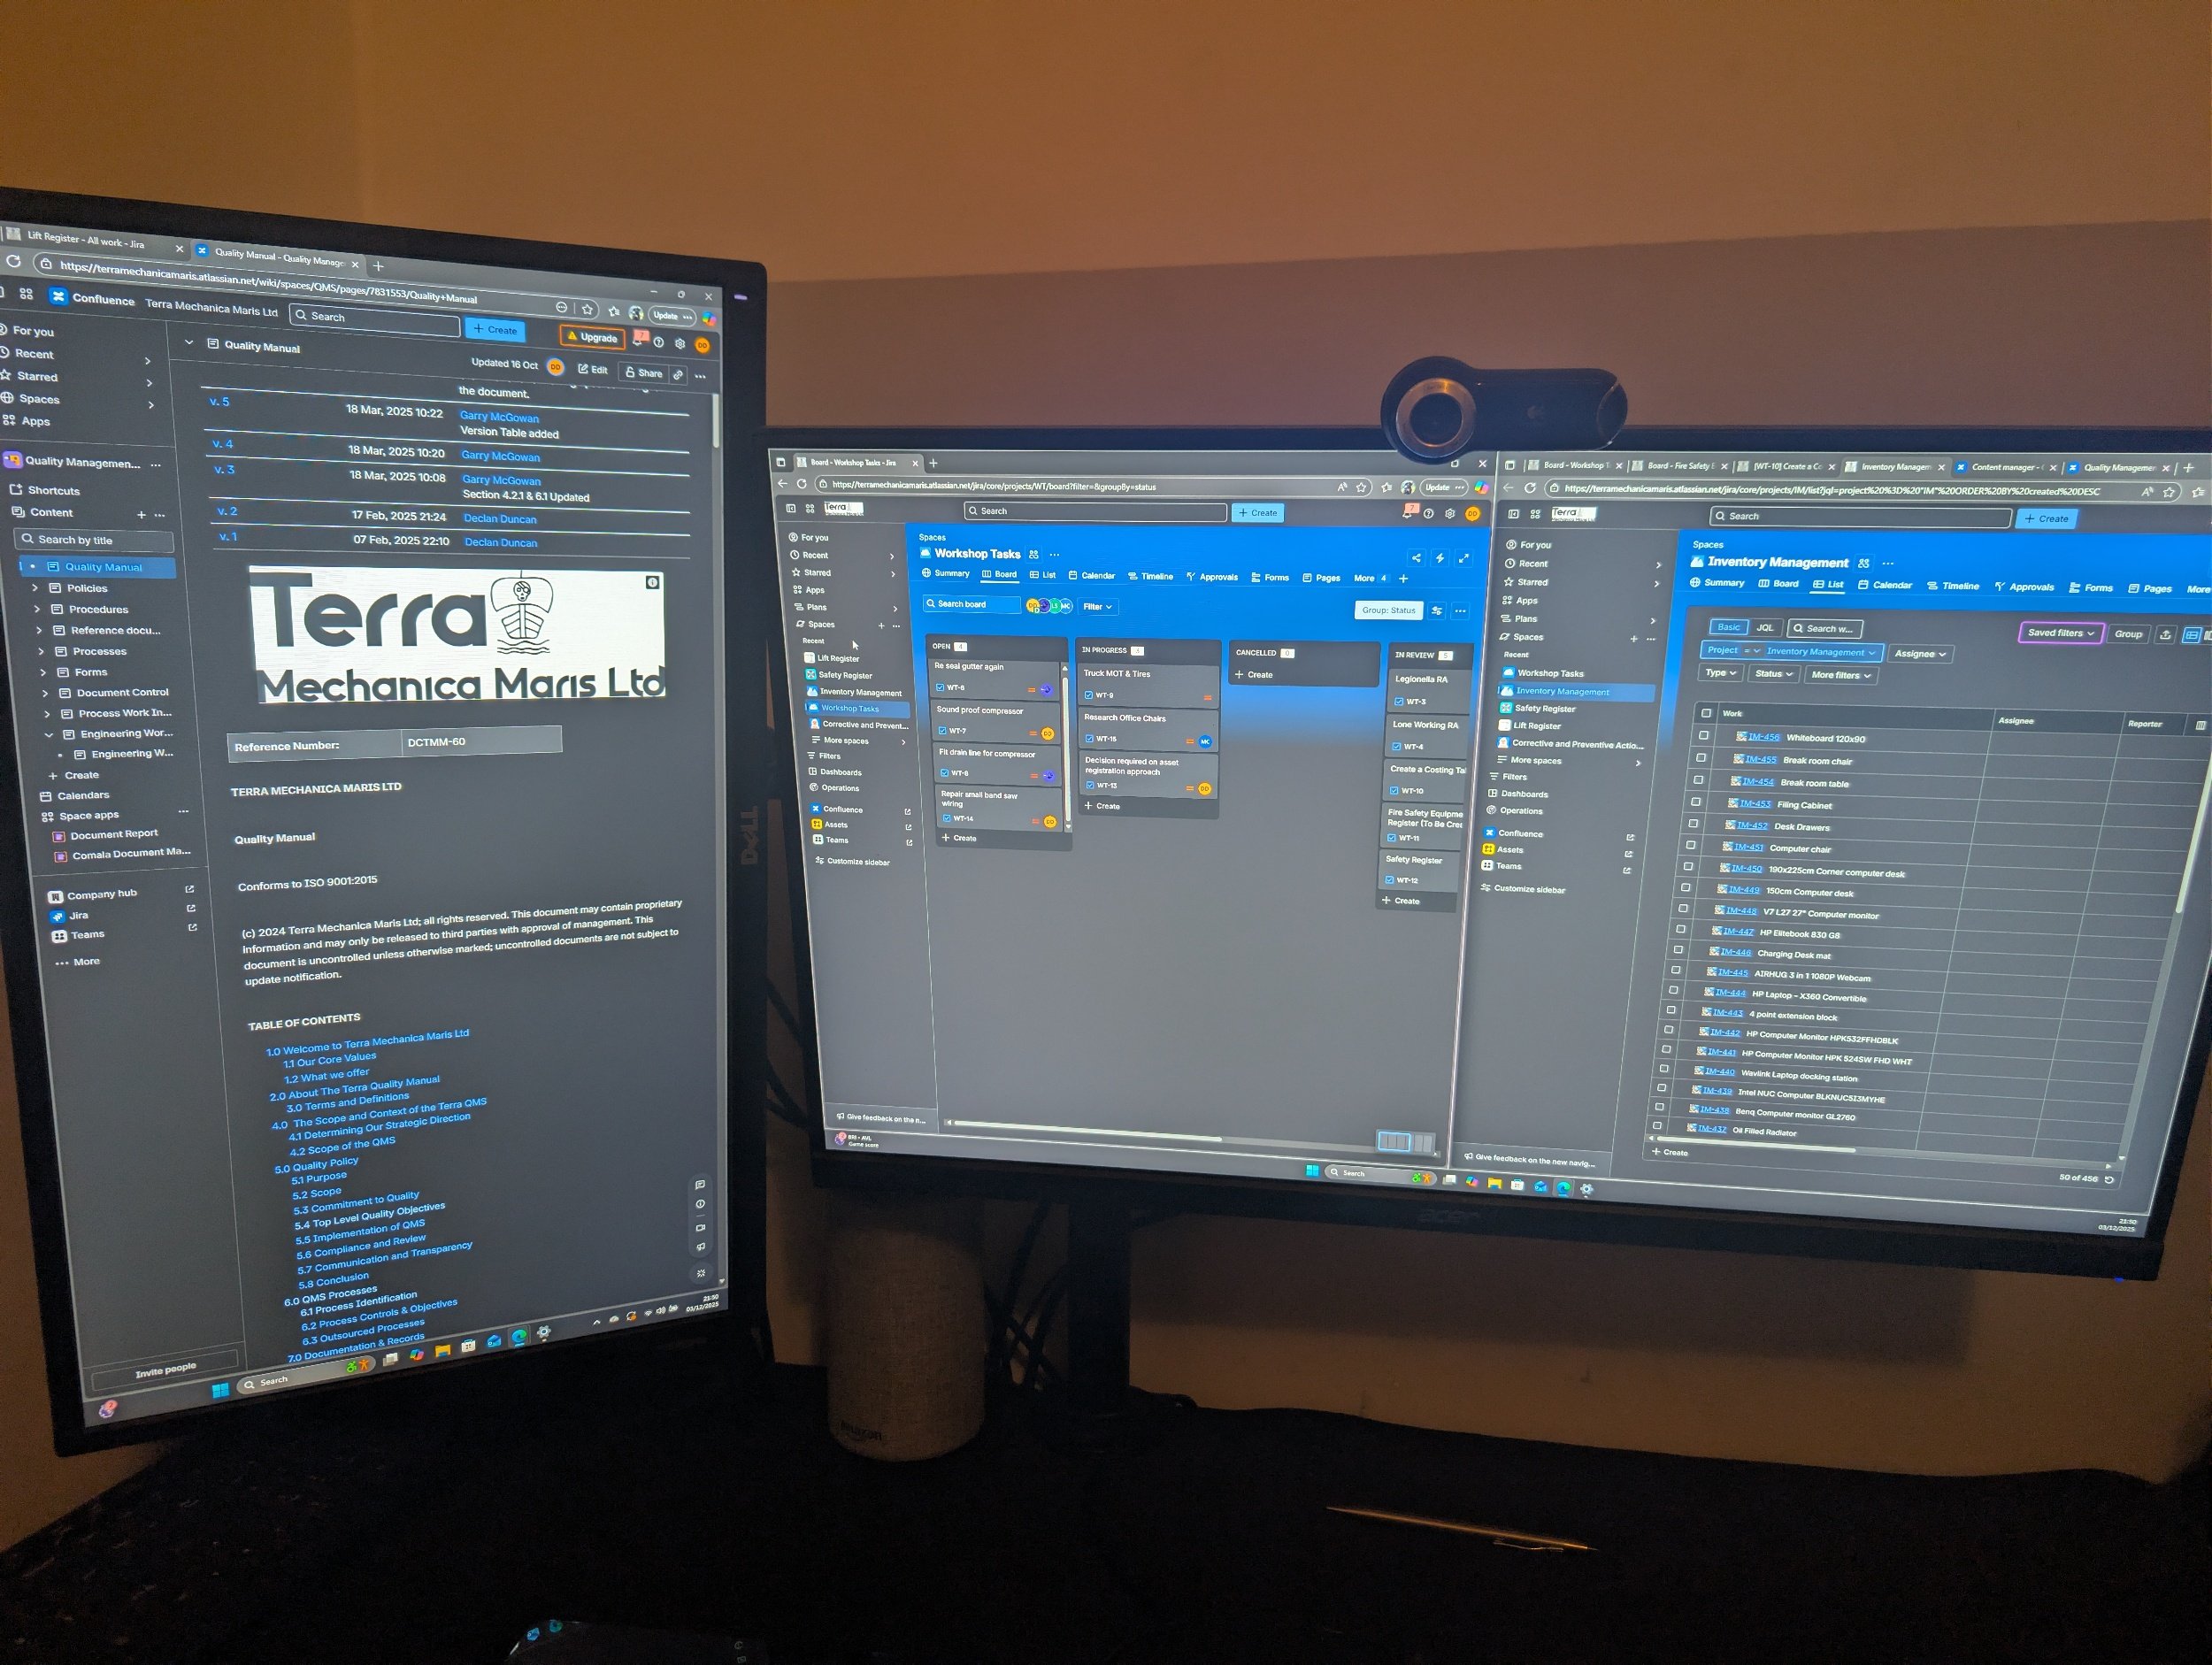2212x1665 pixels.
Task: Open Confluence settings gear icon
Action: 680,343
